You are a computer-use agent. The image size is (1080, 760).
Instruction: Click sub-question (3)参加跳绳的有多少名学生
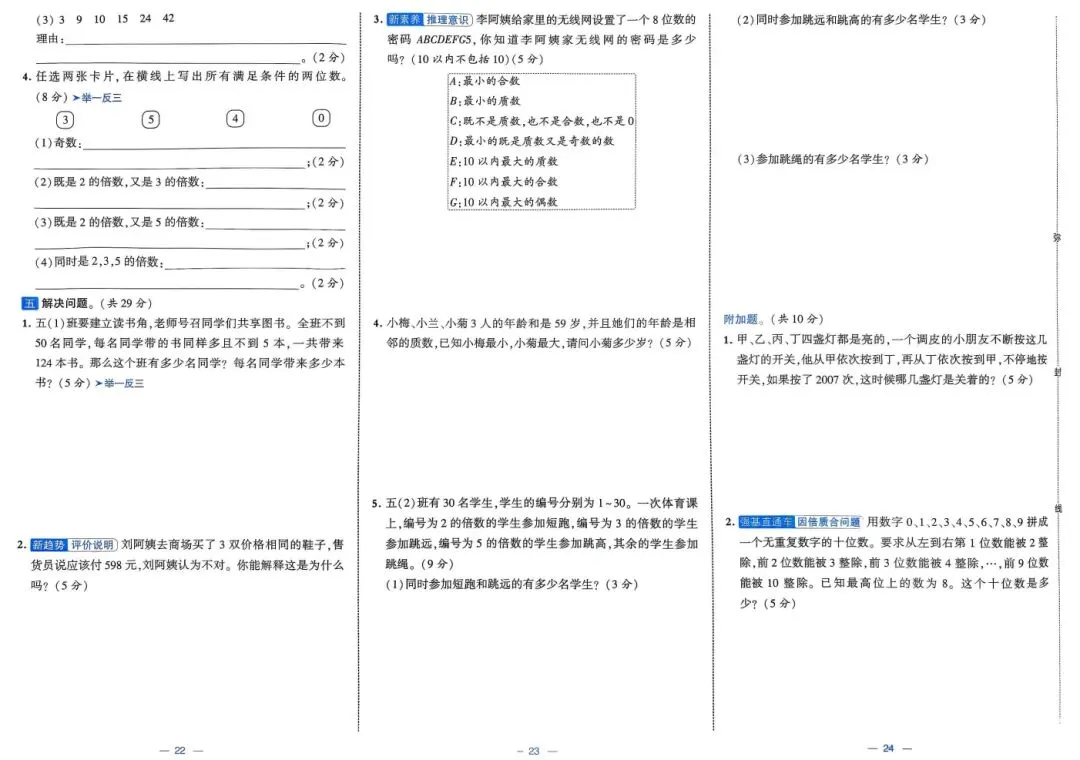click(x=833, y=159)
